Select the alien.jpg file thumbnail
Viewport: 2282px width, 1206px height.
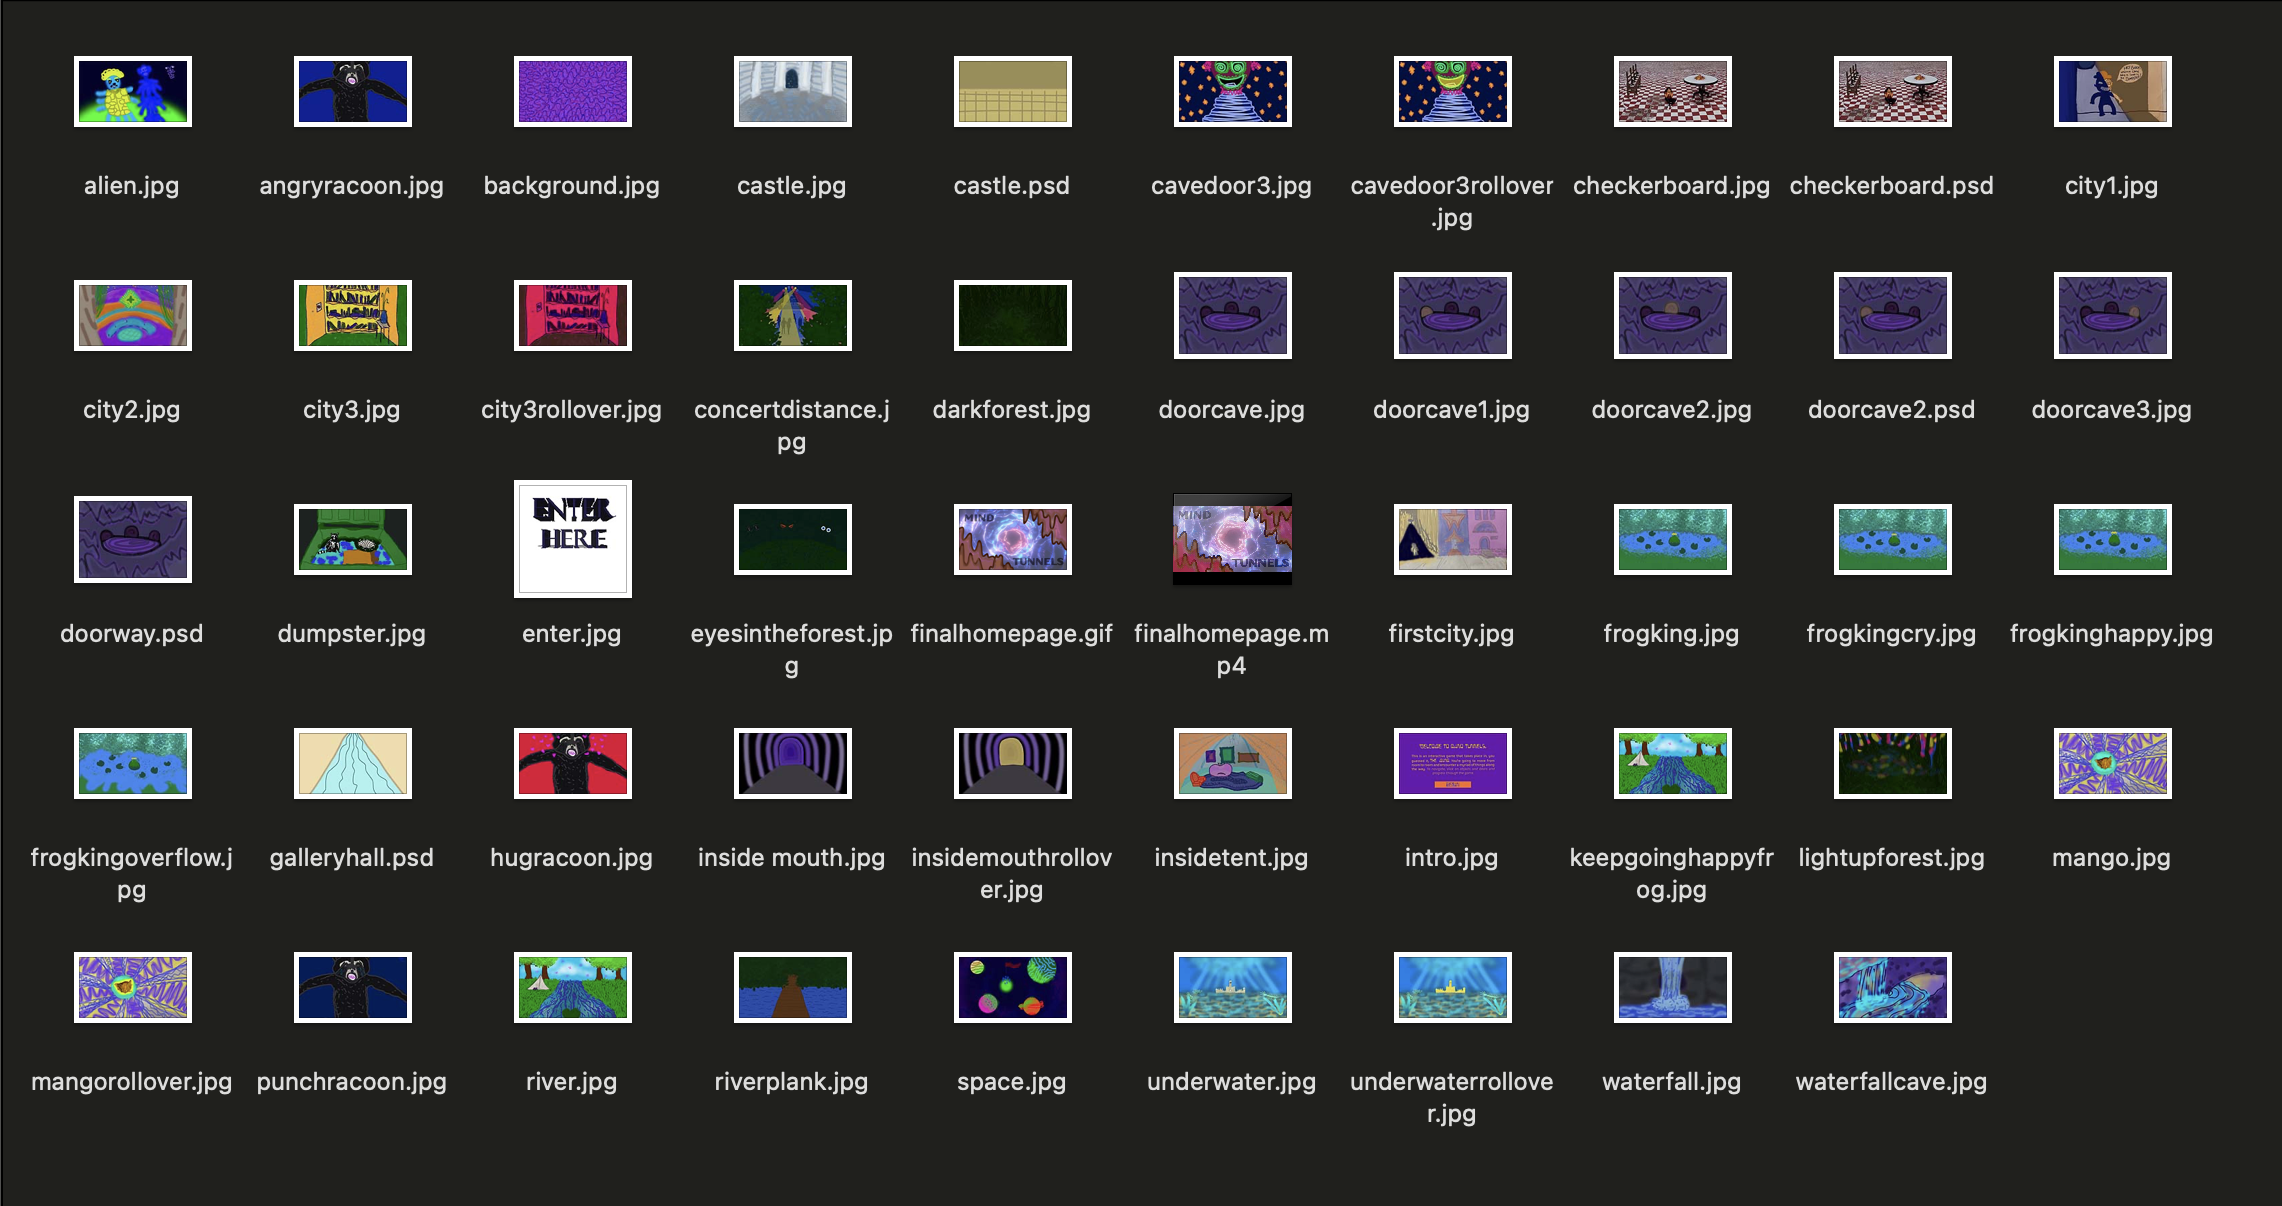pos(132,91)
